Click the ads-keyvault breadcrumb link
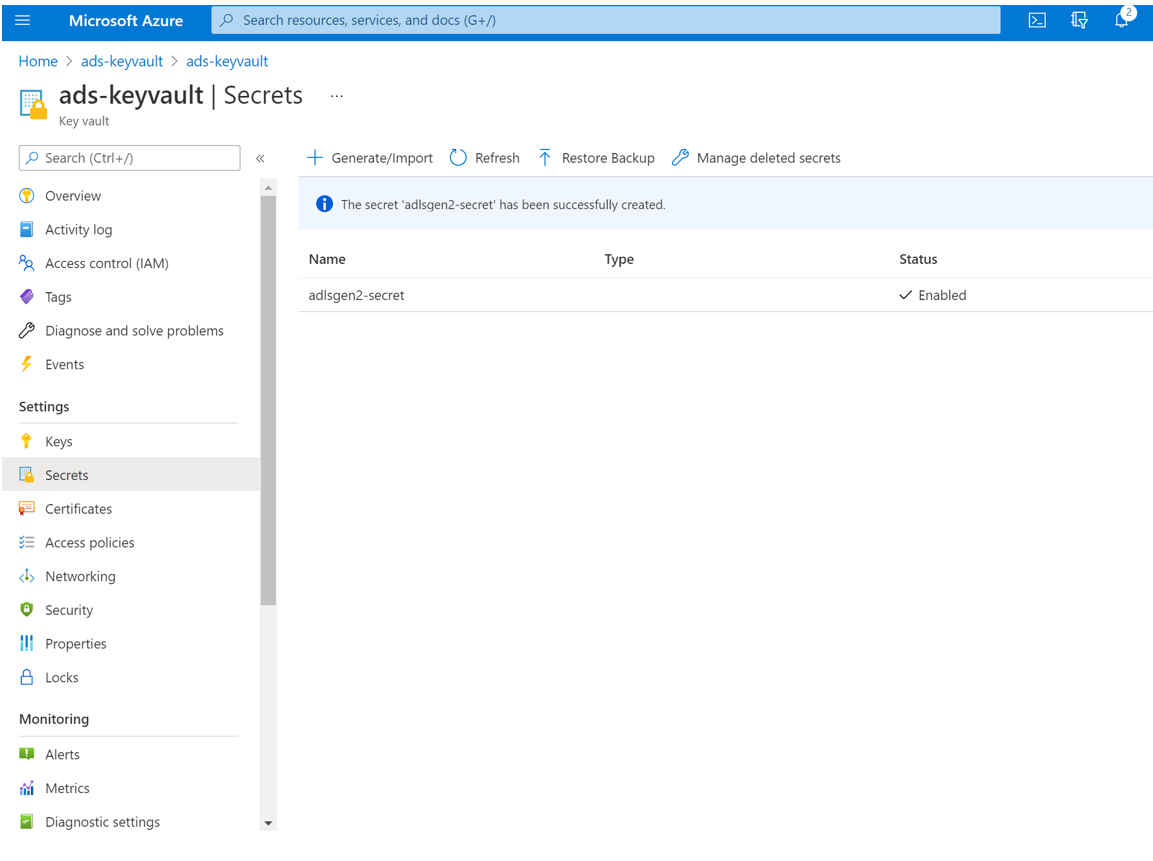Image resolution: width=1153 pixels, height=861 pixels. point(121,61)
